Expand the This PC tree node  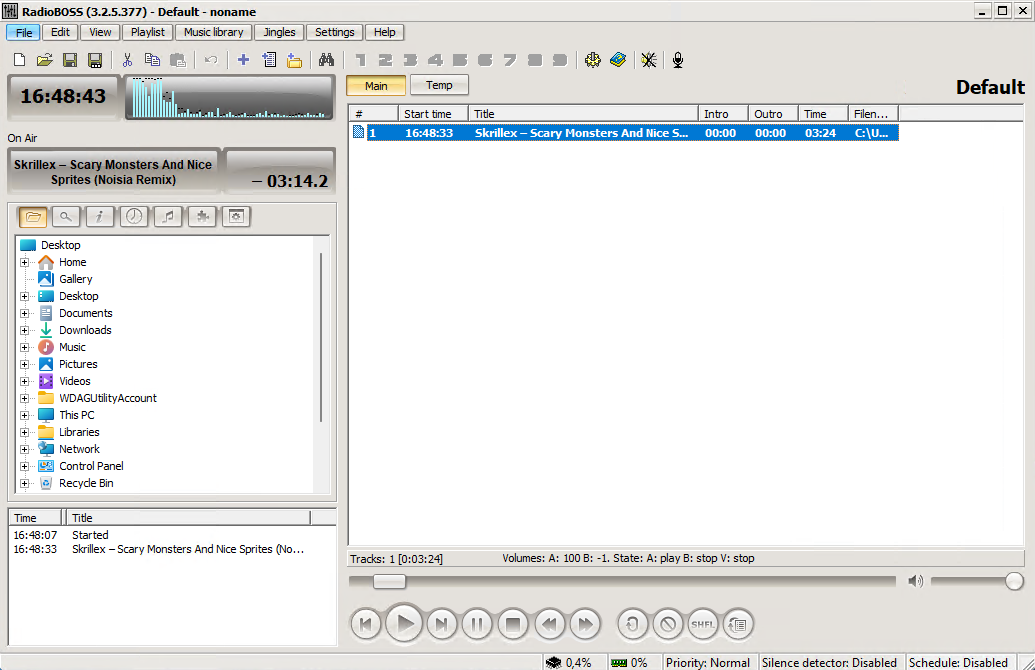24,415
